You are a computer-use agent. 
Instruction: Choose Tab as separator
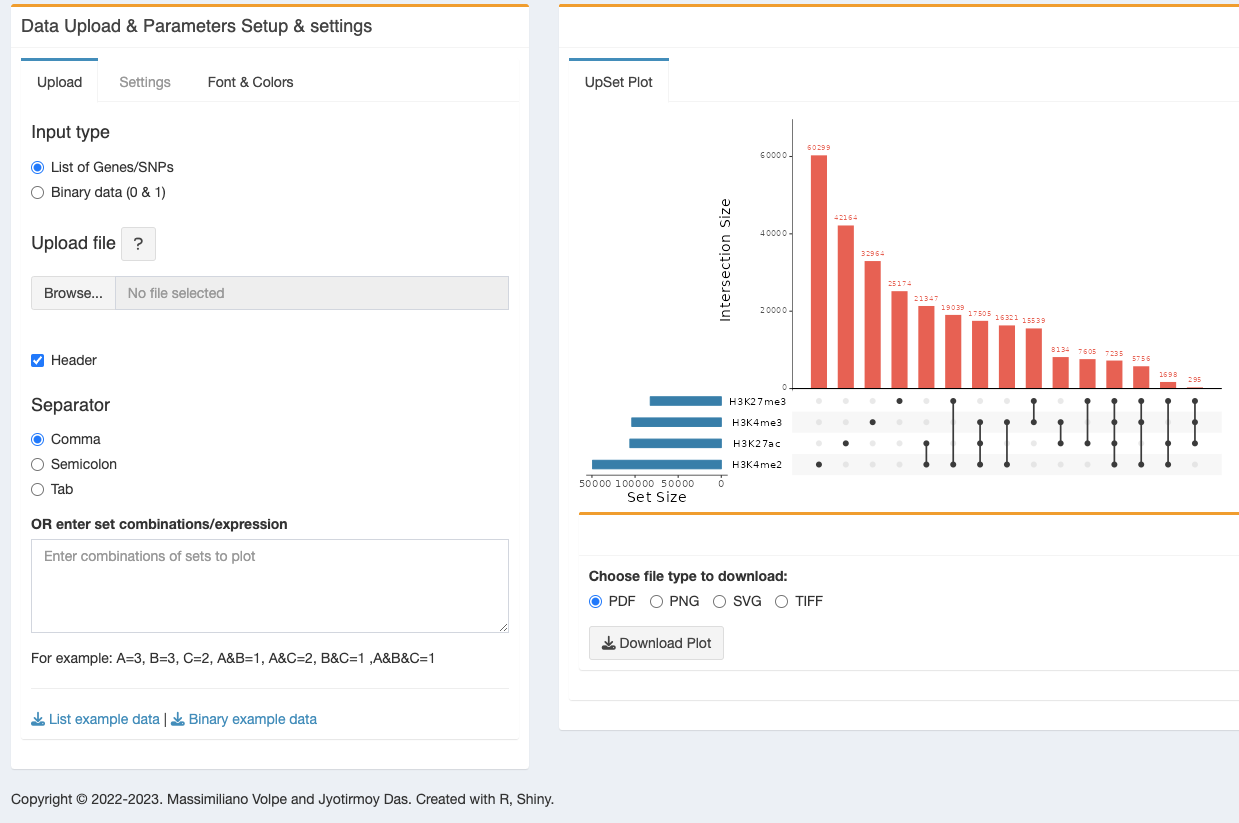38,489
